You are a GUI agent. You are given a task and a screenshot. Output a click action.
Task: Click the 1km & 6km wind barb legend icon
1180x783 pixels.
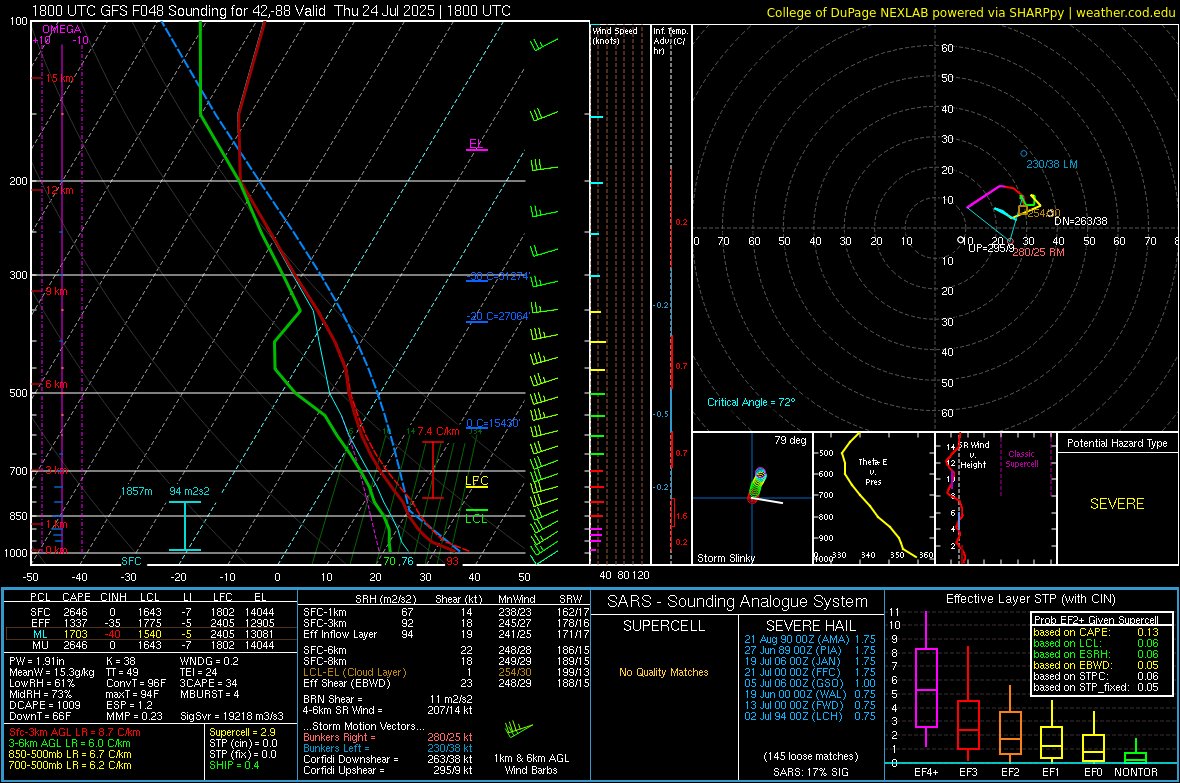[519, 730]
